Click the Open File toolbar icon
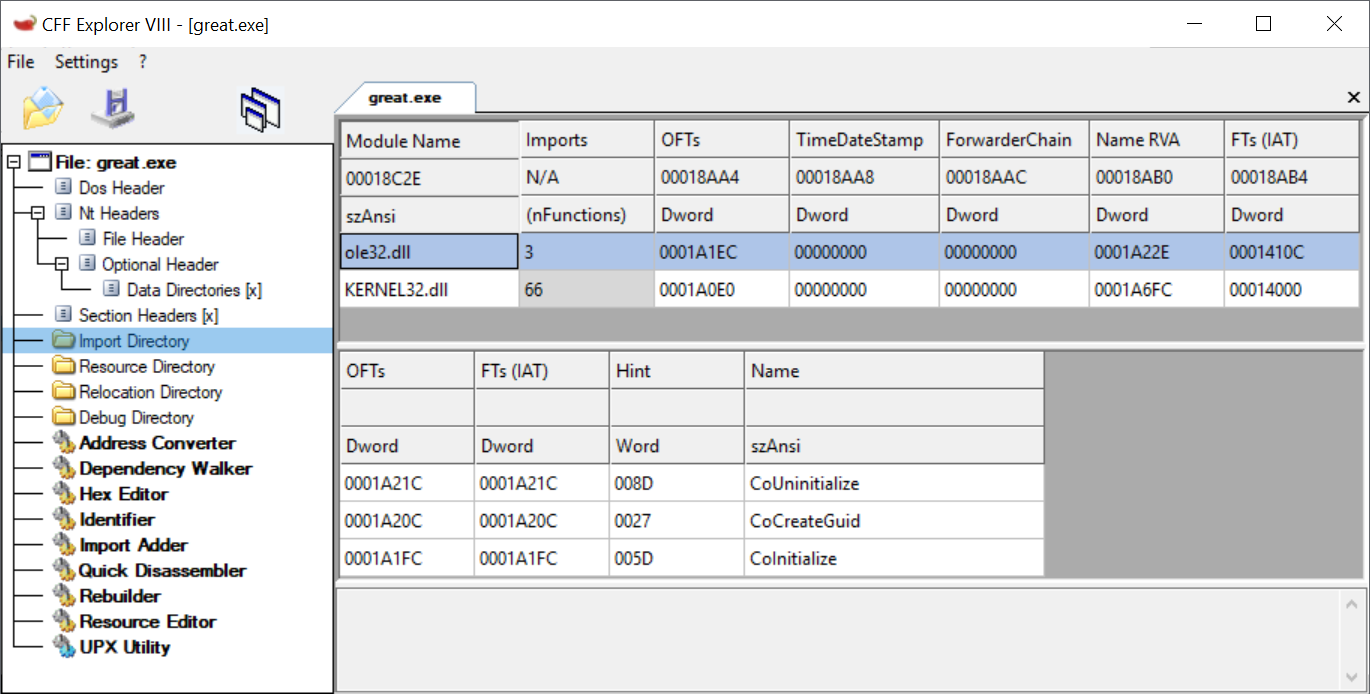 point(43,107)
